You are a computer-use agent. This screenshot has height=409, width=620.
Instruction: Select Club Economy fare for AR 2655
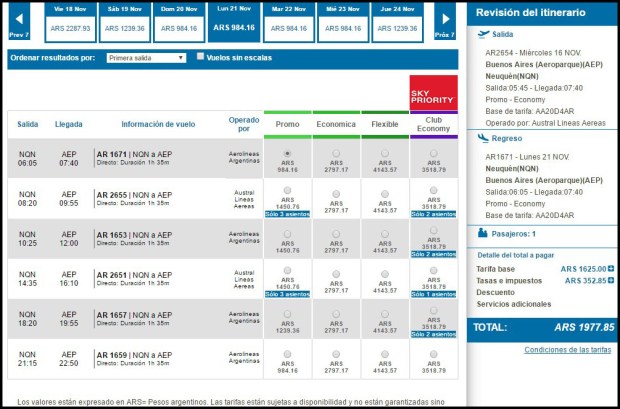(433, 189)
